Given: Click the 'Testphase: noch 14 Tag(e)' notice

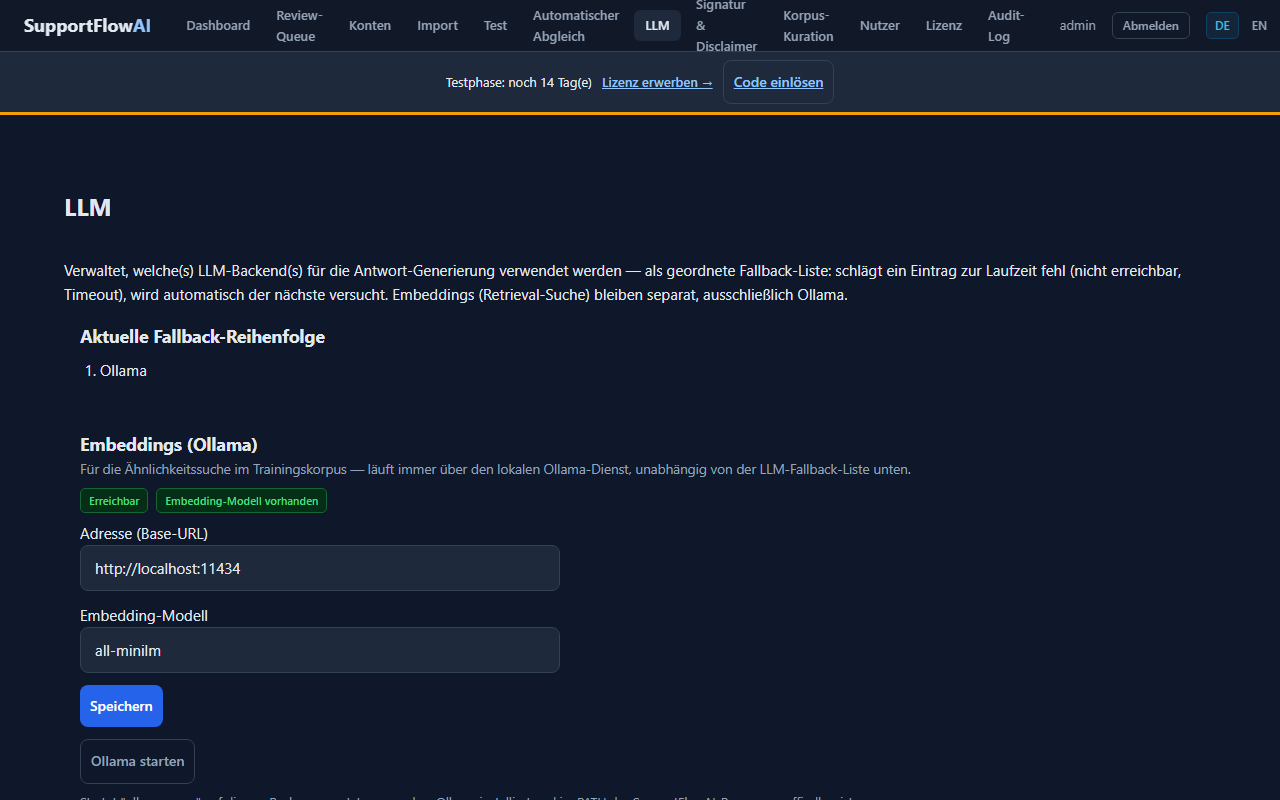Looking at the screenshot, I should coord(519,83).
